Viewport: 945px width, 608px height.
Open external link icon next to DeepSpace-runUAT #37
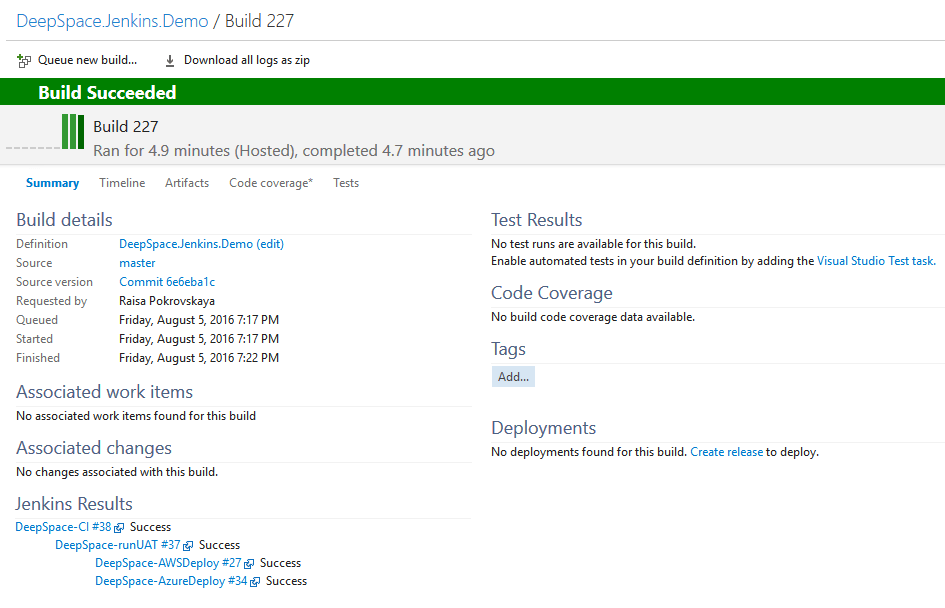tap(188, 546)
